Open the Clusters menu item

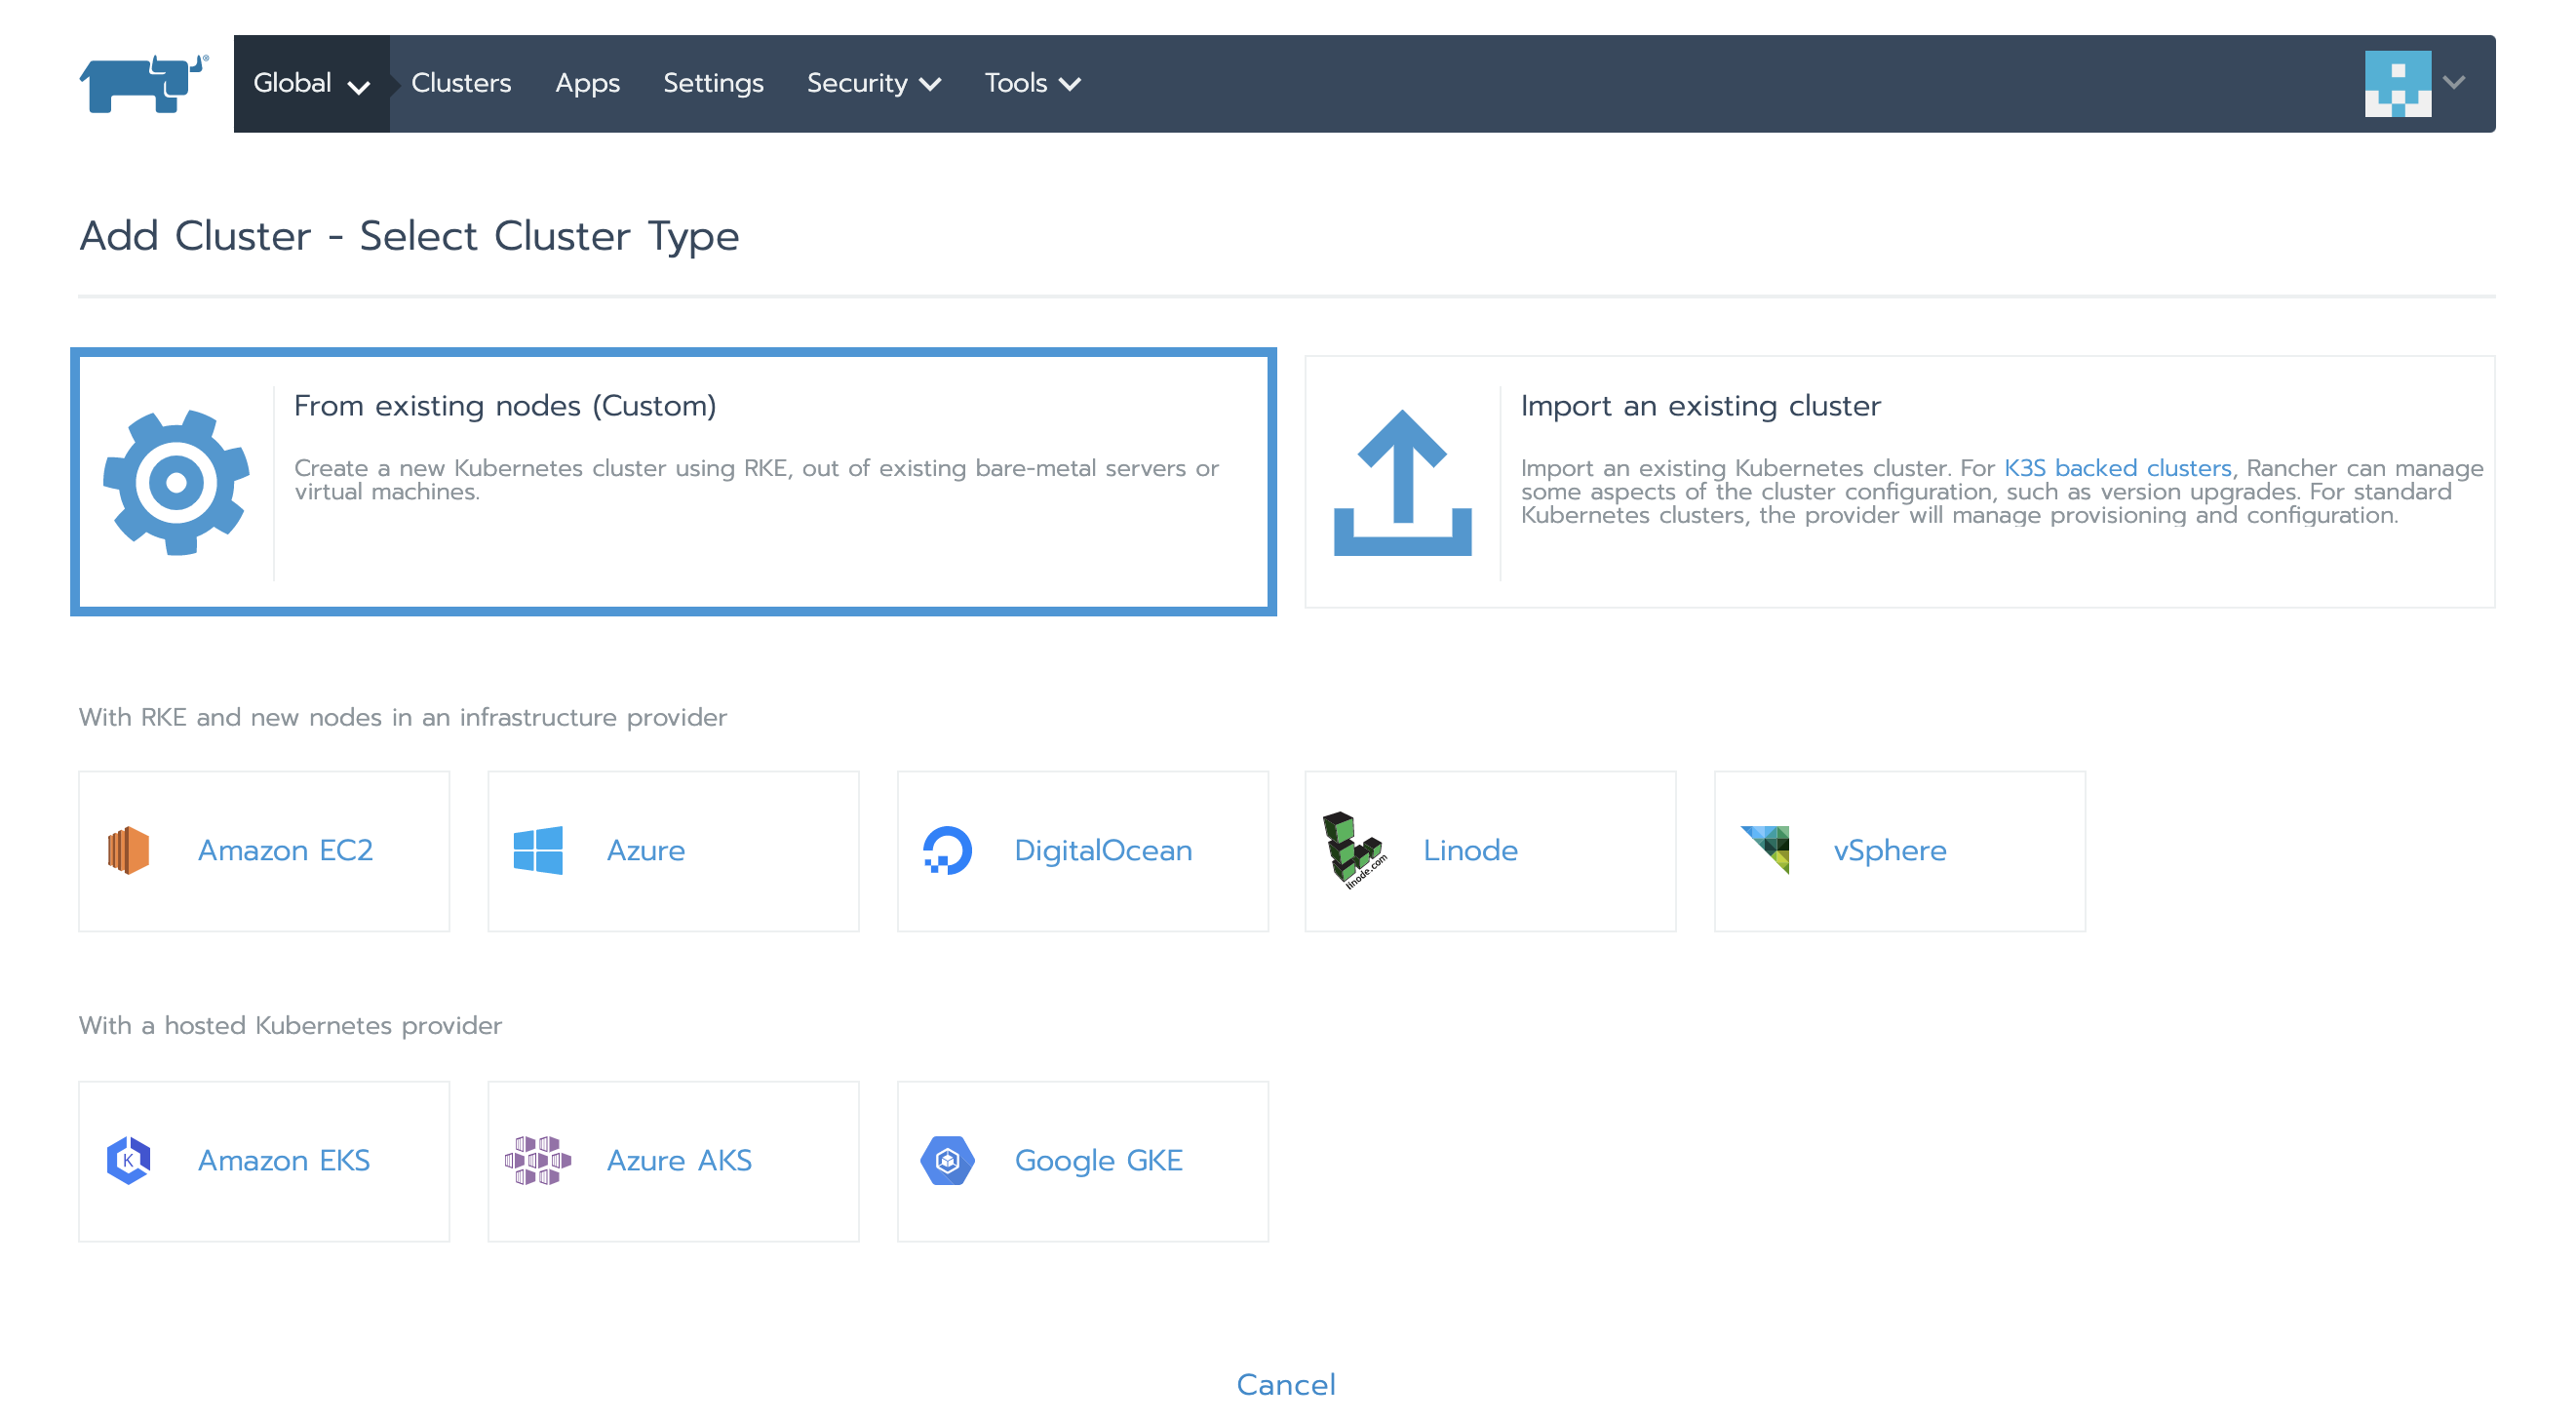(461, 81)
